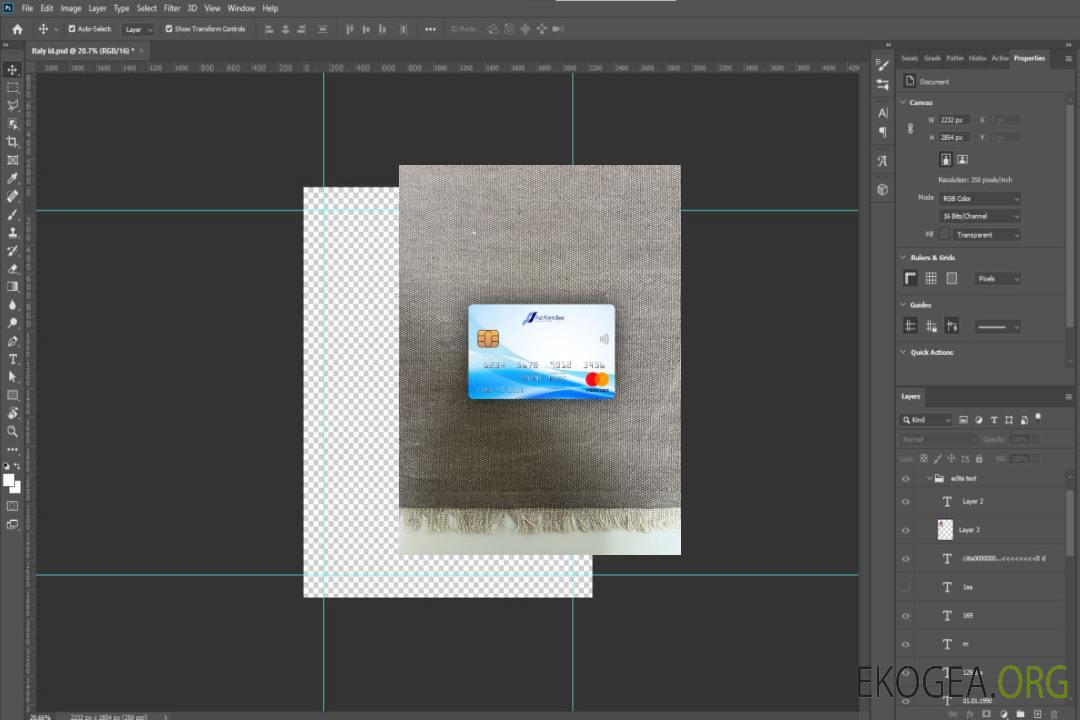Click the lock guides icon

[931, 326]
